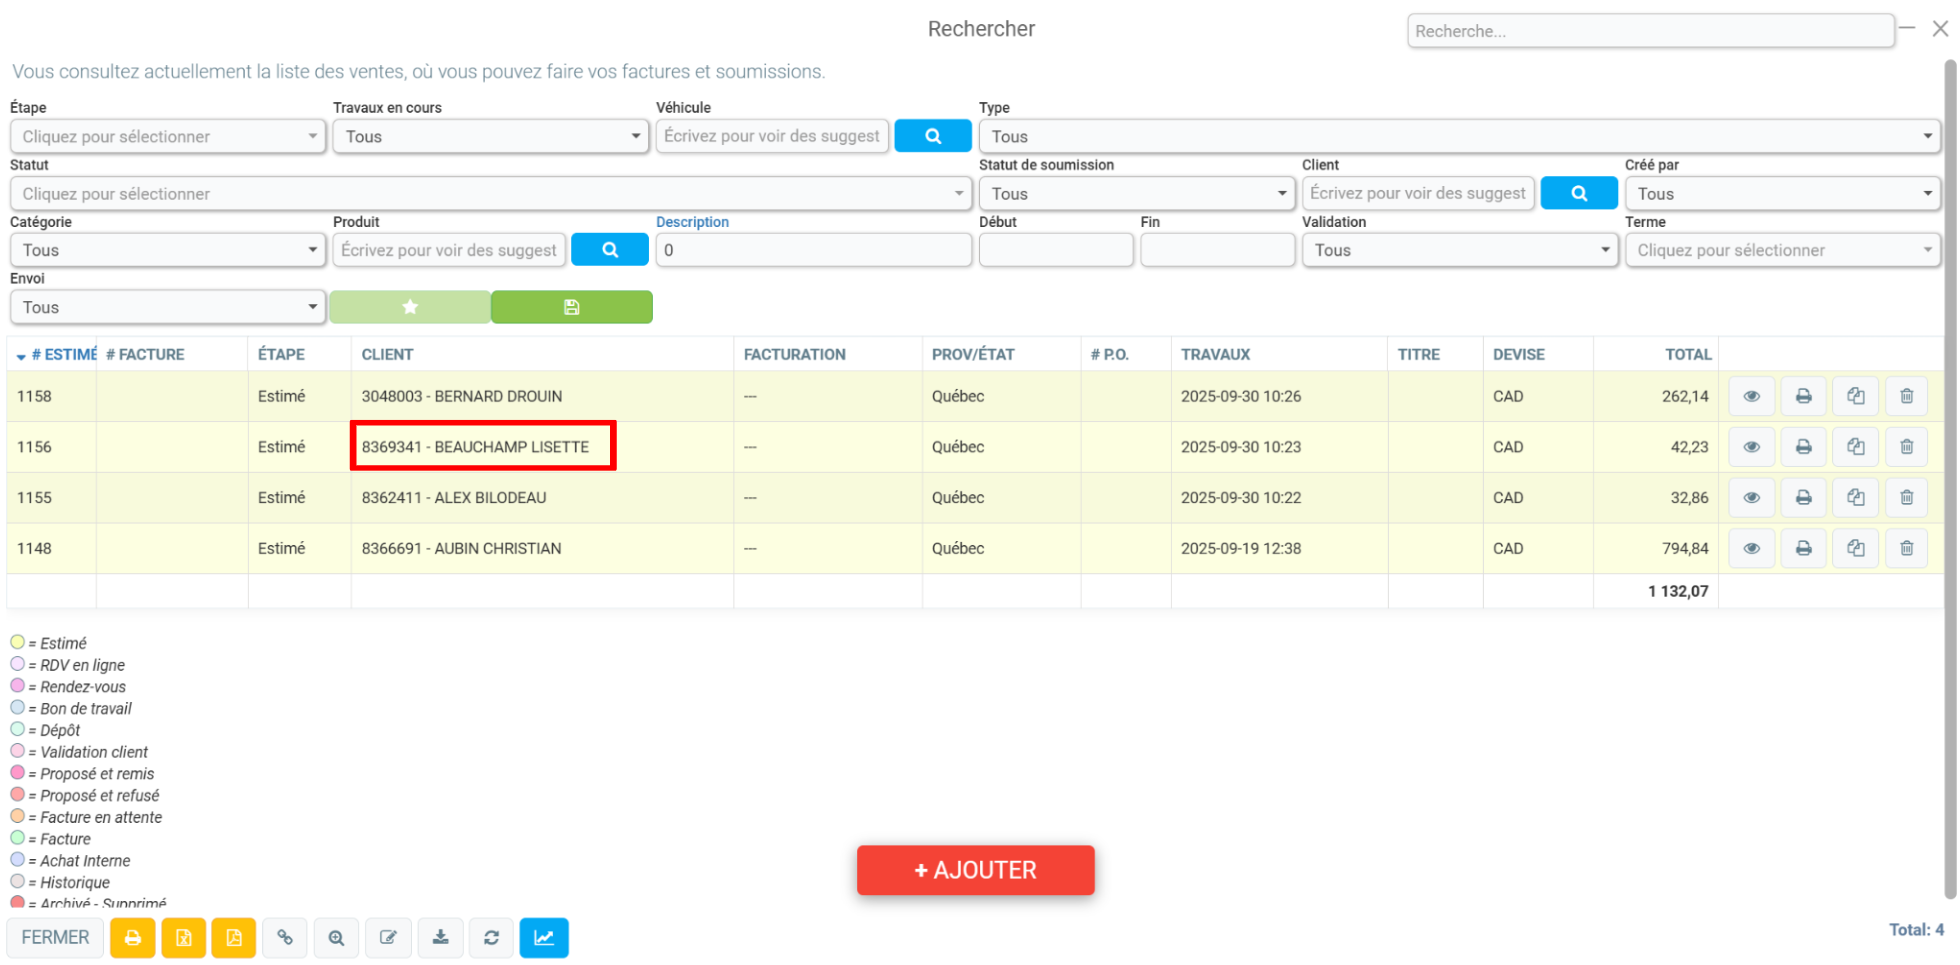1960x965 pixels.
Task: Delete estimate 1158 with the trash icon
Action: pos(1907,396)
